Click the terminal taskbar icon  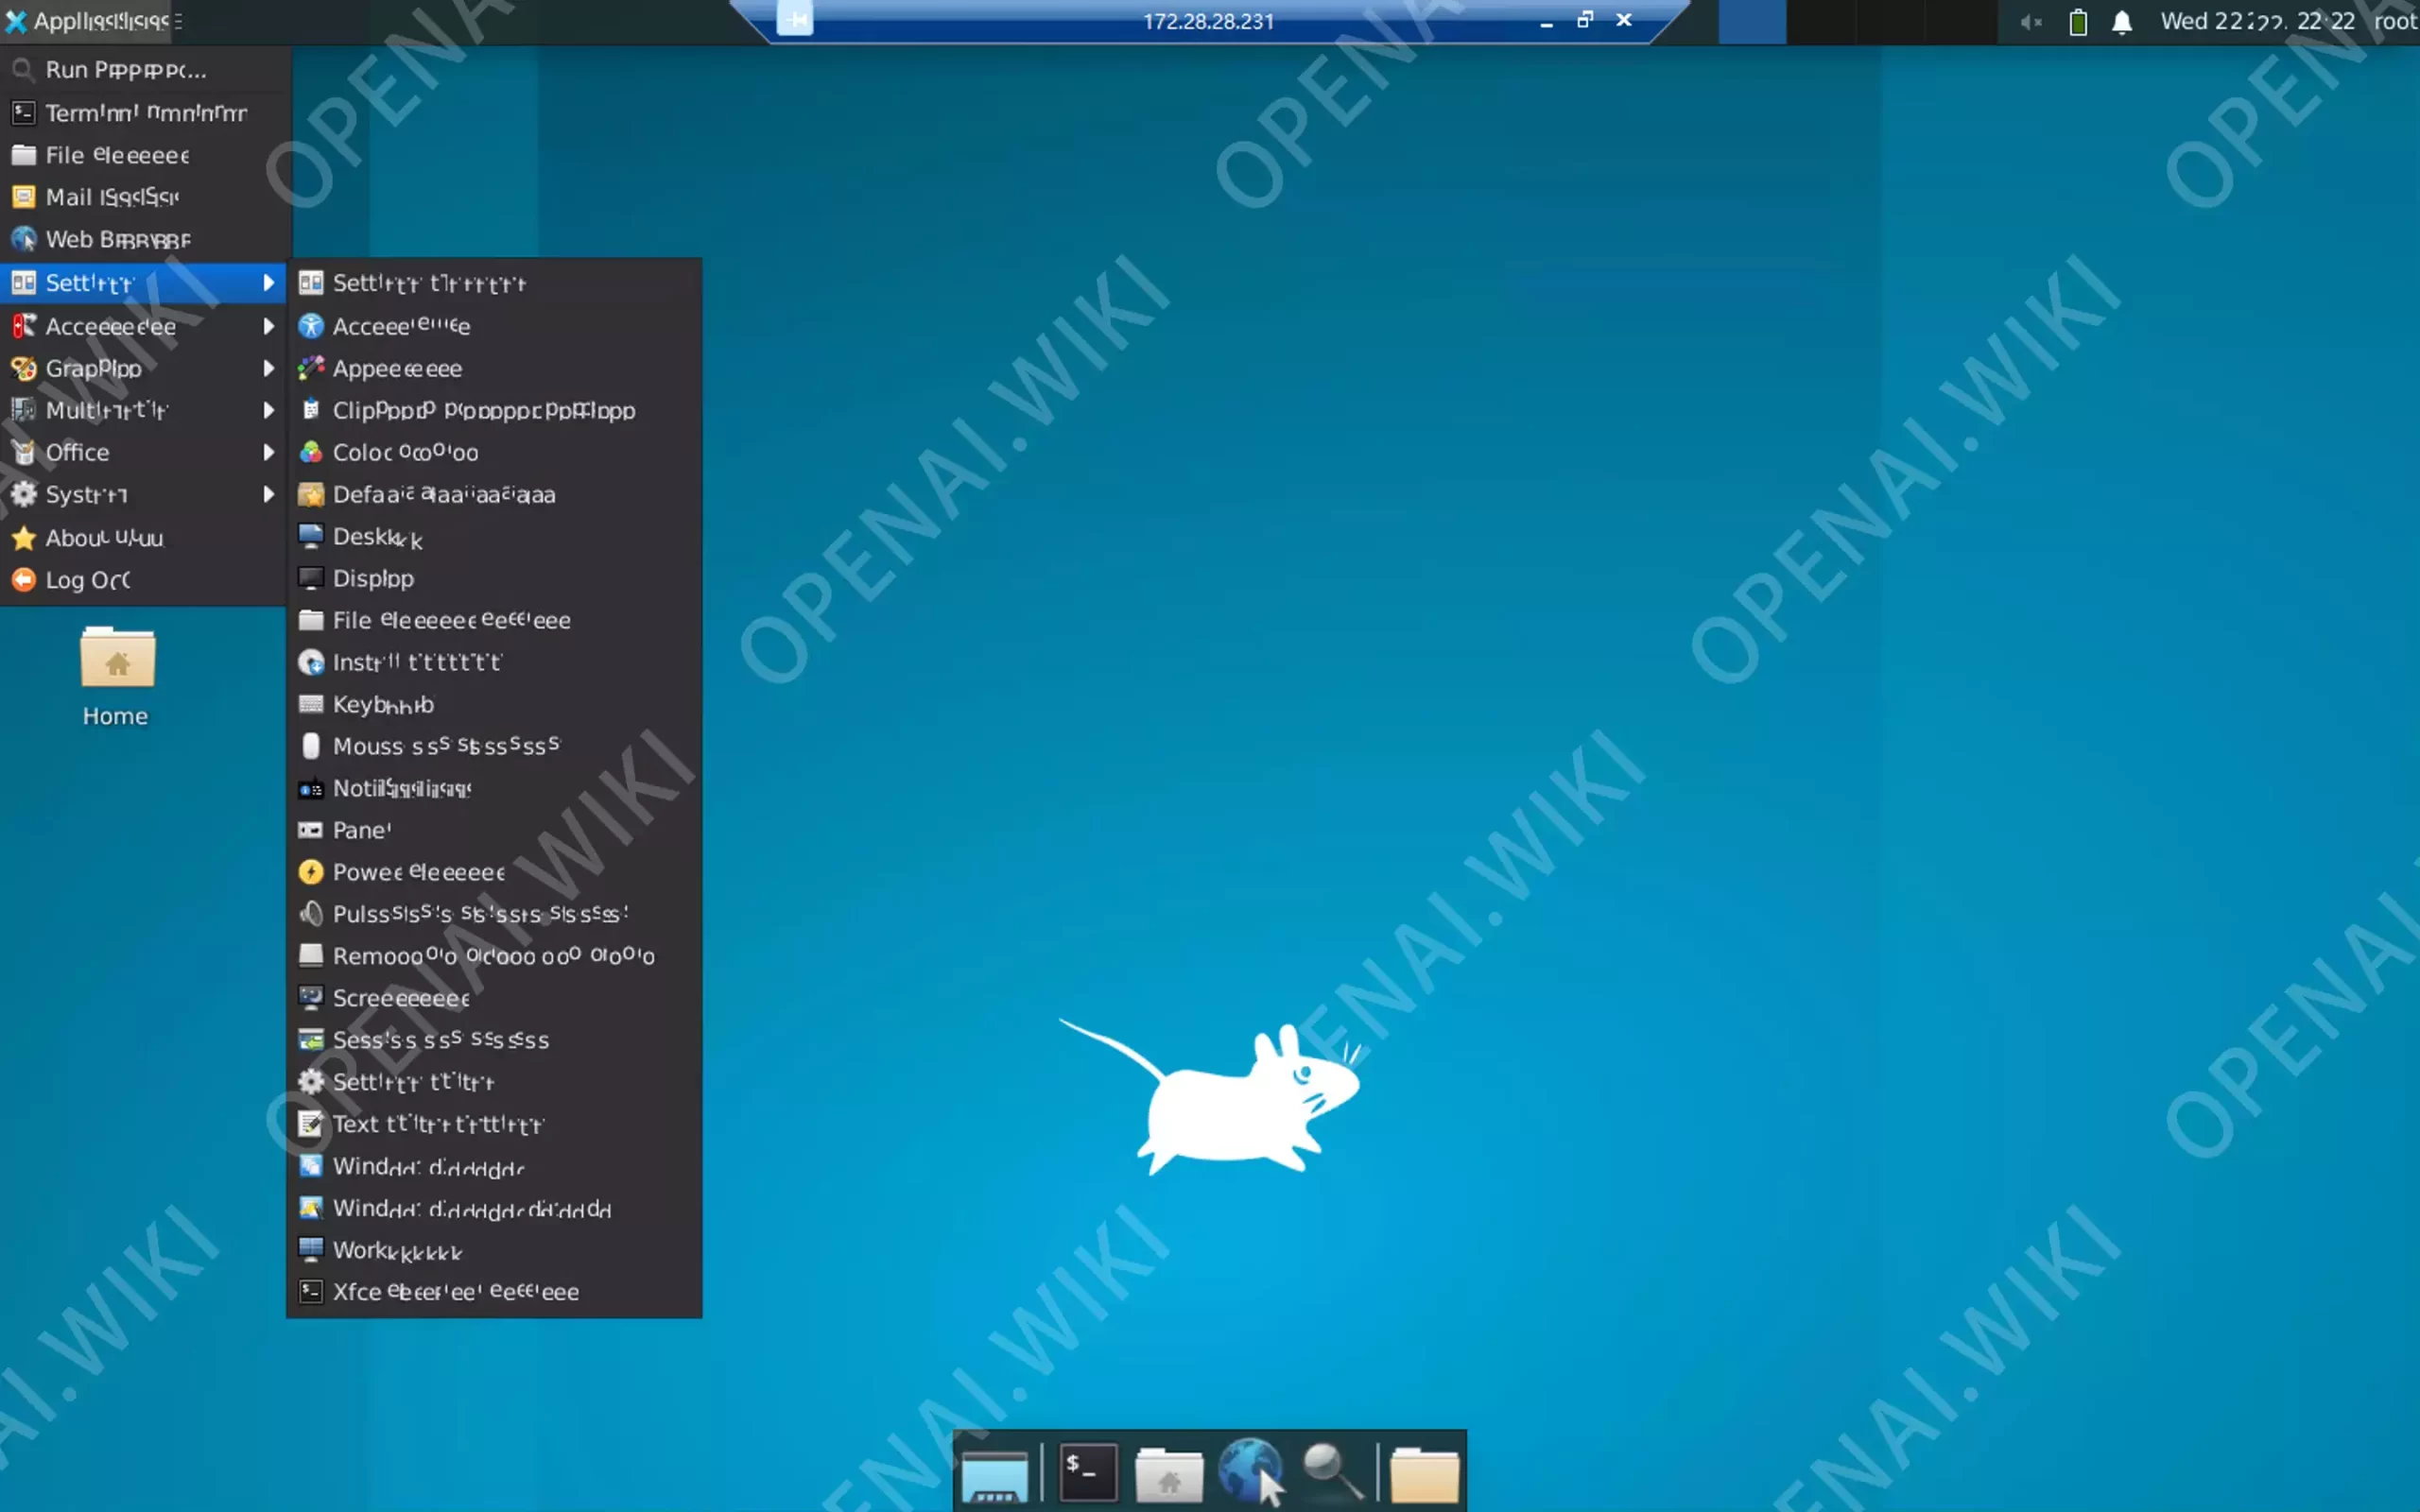pos(1085,1472)
